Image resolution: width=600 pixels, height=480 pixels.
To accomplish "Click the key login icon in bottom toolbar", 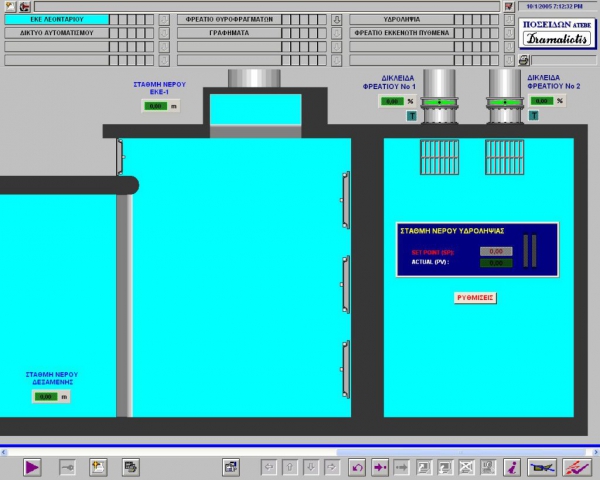I will (x=67, y=466).
